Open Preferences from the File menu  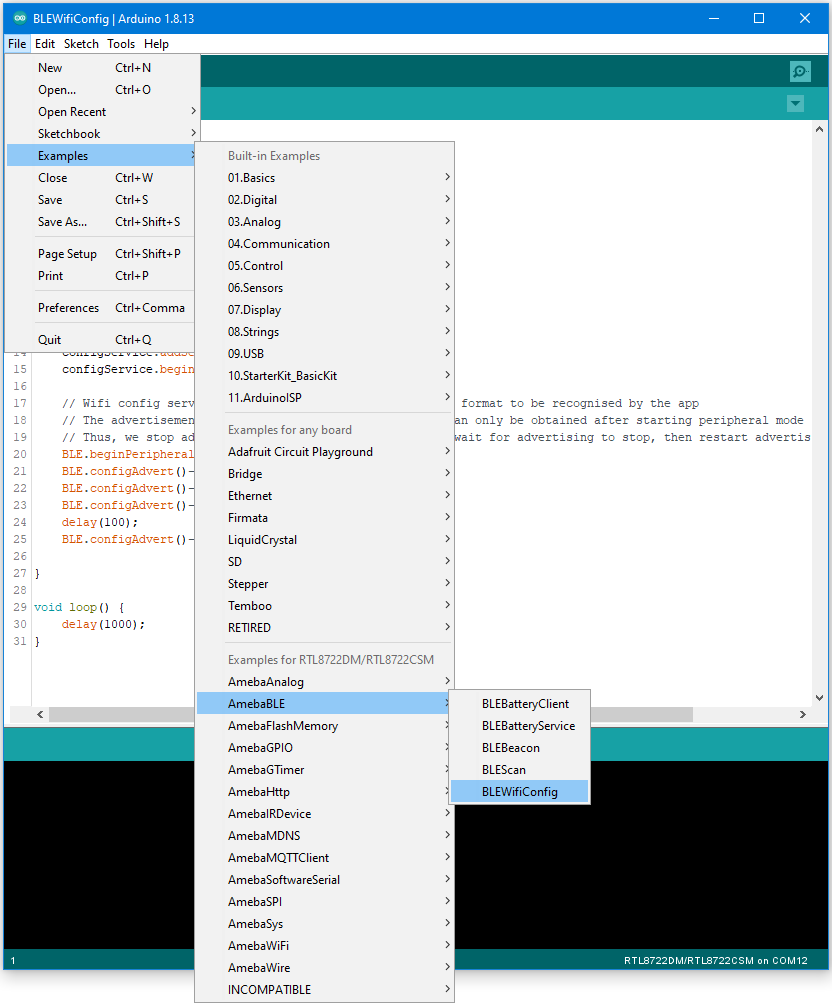pyautogui.click(x=68, y=307)
